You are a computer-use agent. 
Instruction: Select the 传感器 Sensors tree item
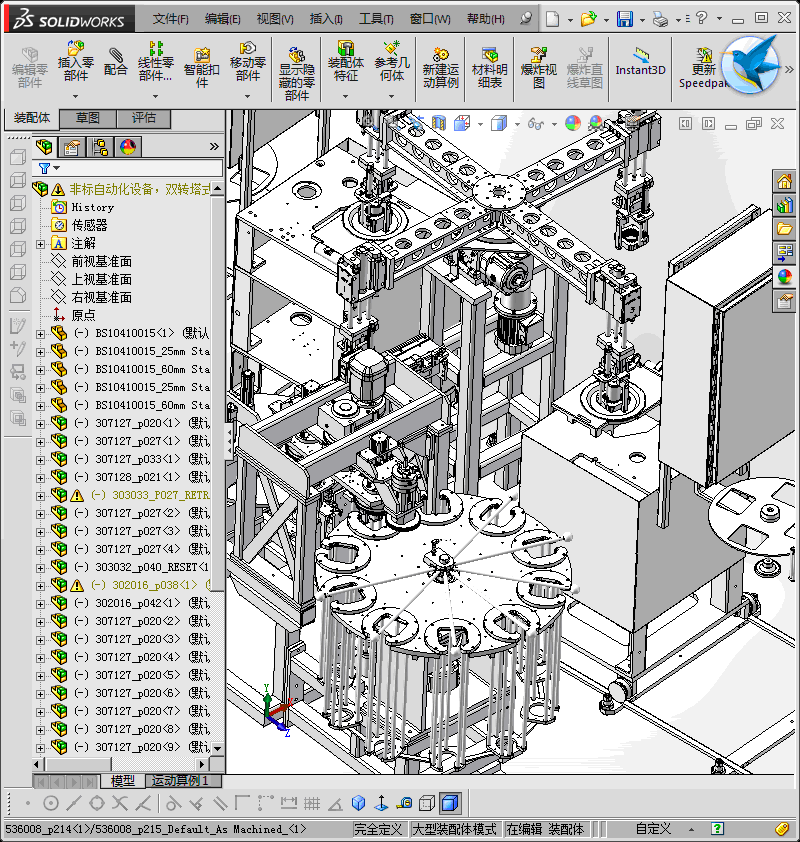coord(89,225)
